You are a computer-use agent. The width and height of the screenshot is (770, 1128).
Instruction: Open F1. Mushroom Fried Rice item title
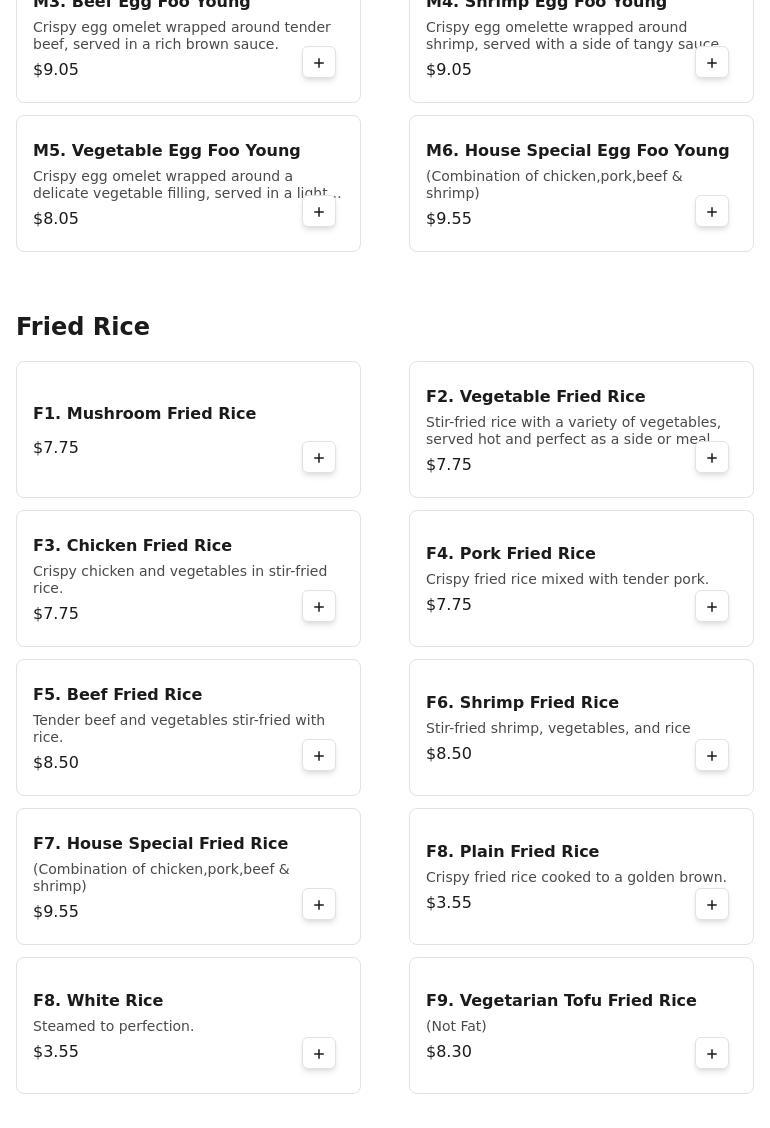click(144, 414)
